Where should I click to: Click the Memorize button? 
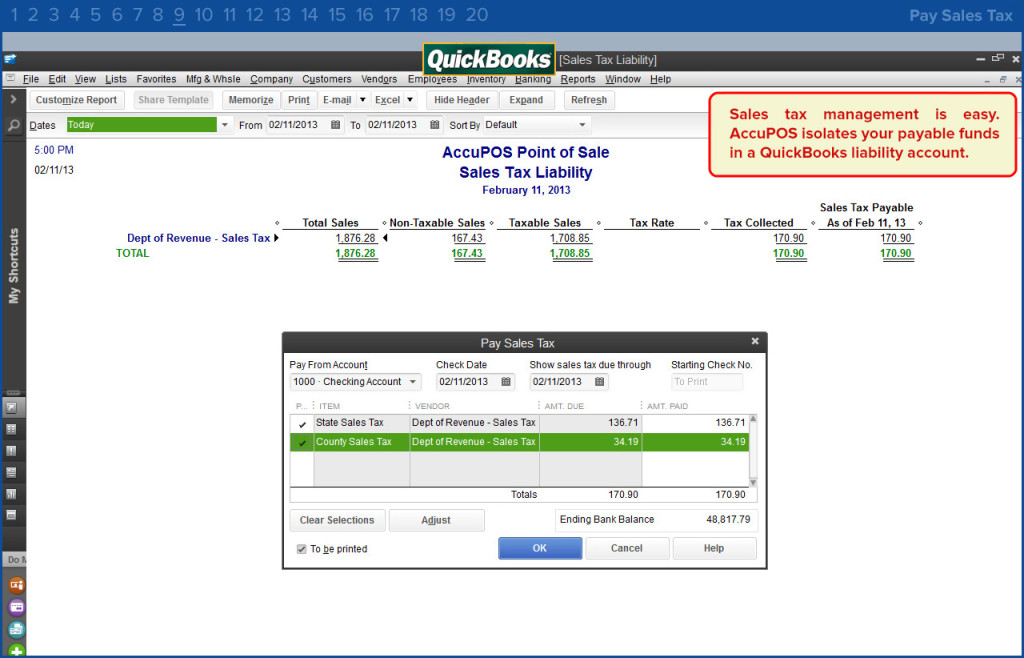tap(251, 100)
